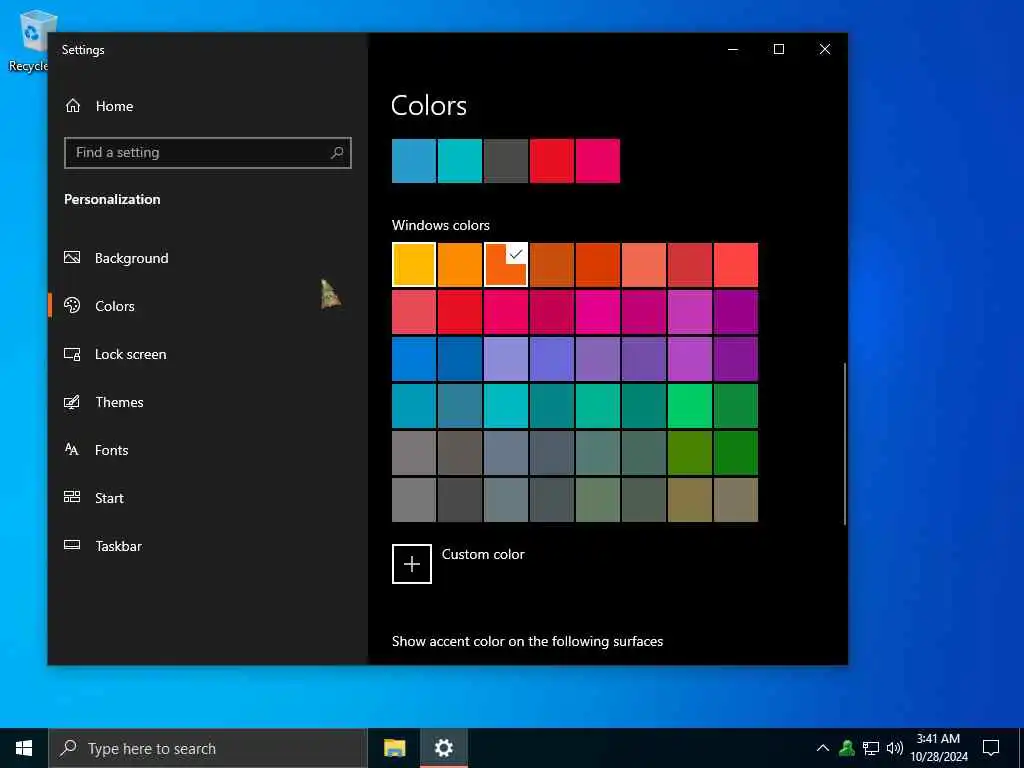Screen dimensions: 1024x768
Task: Click the green user tray icon
Action: click(847, 748)
